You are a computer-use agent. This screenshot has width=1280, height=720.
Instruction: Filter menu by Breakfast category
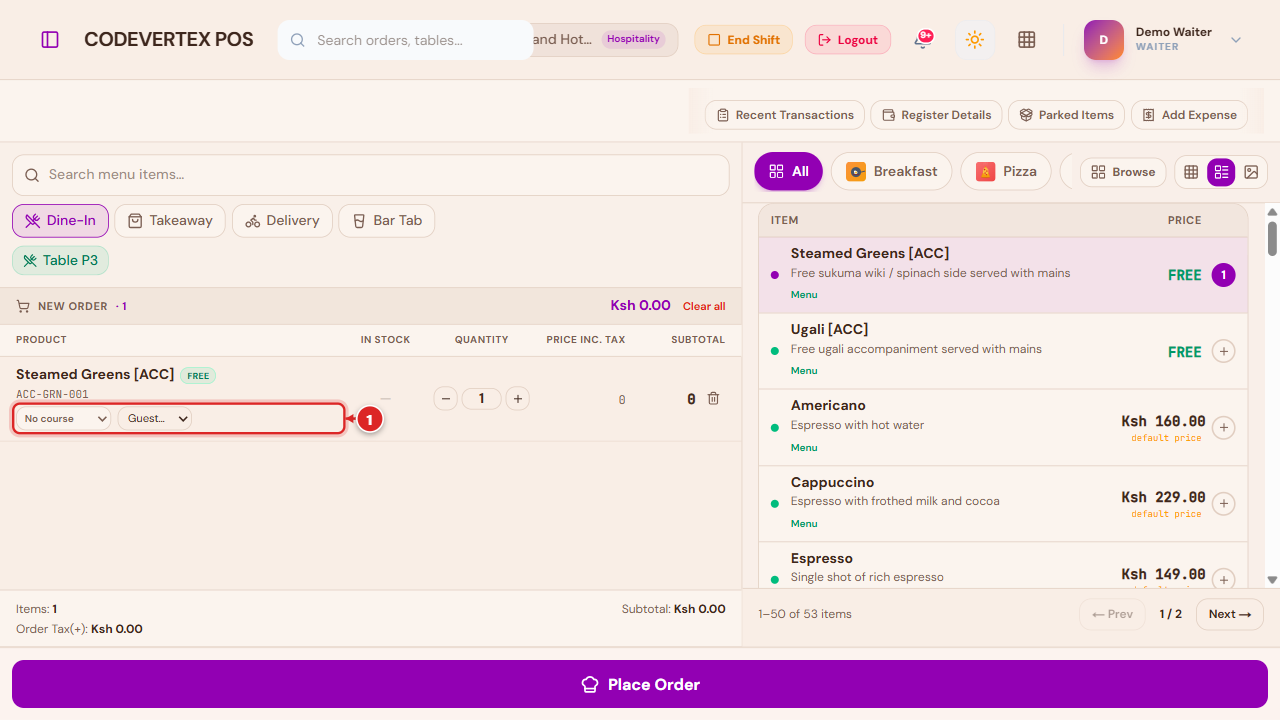pyautogui.click(x=891, y=171)
